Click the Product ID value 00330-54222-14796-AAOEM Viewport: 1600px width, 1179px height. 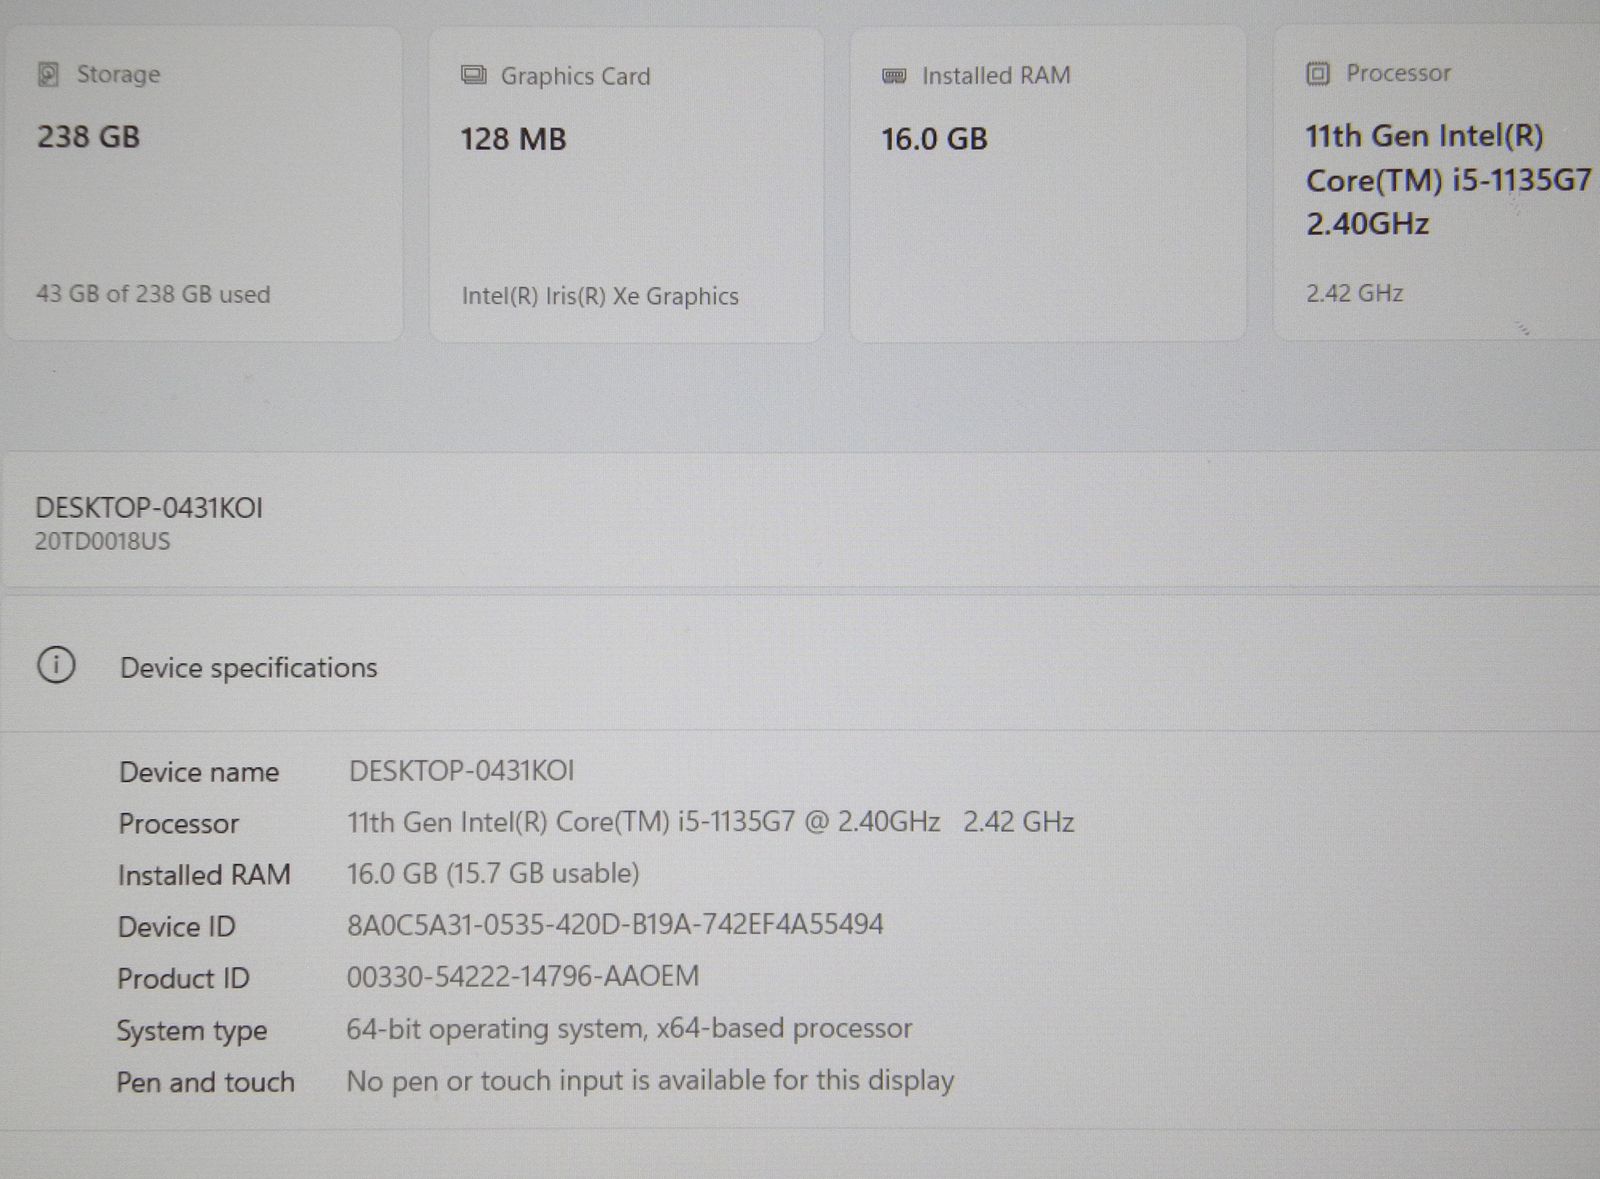pos(522,976)
